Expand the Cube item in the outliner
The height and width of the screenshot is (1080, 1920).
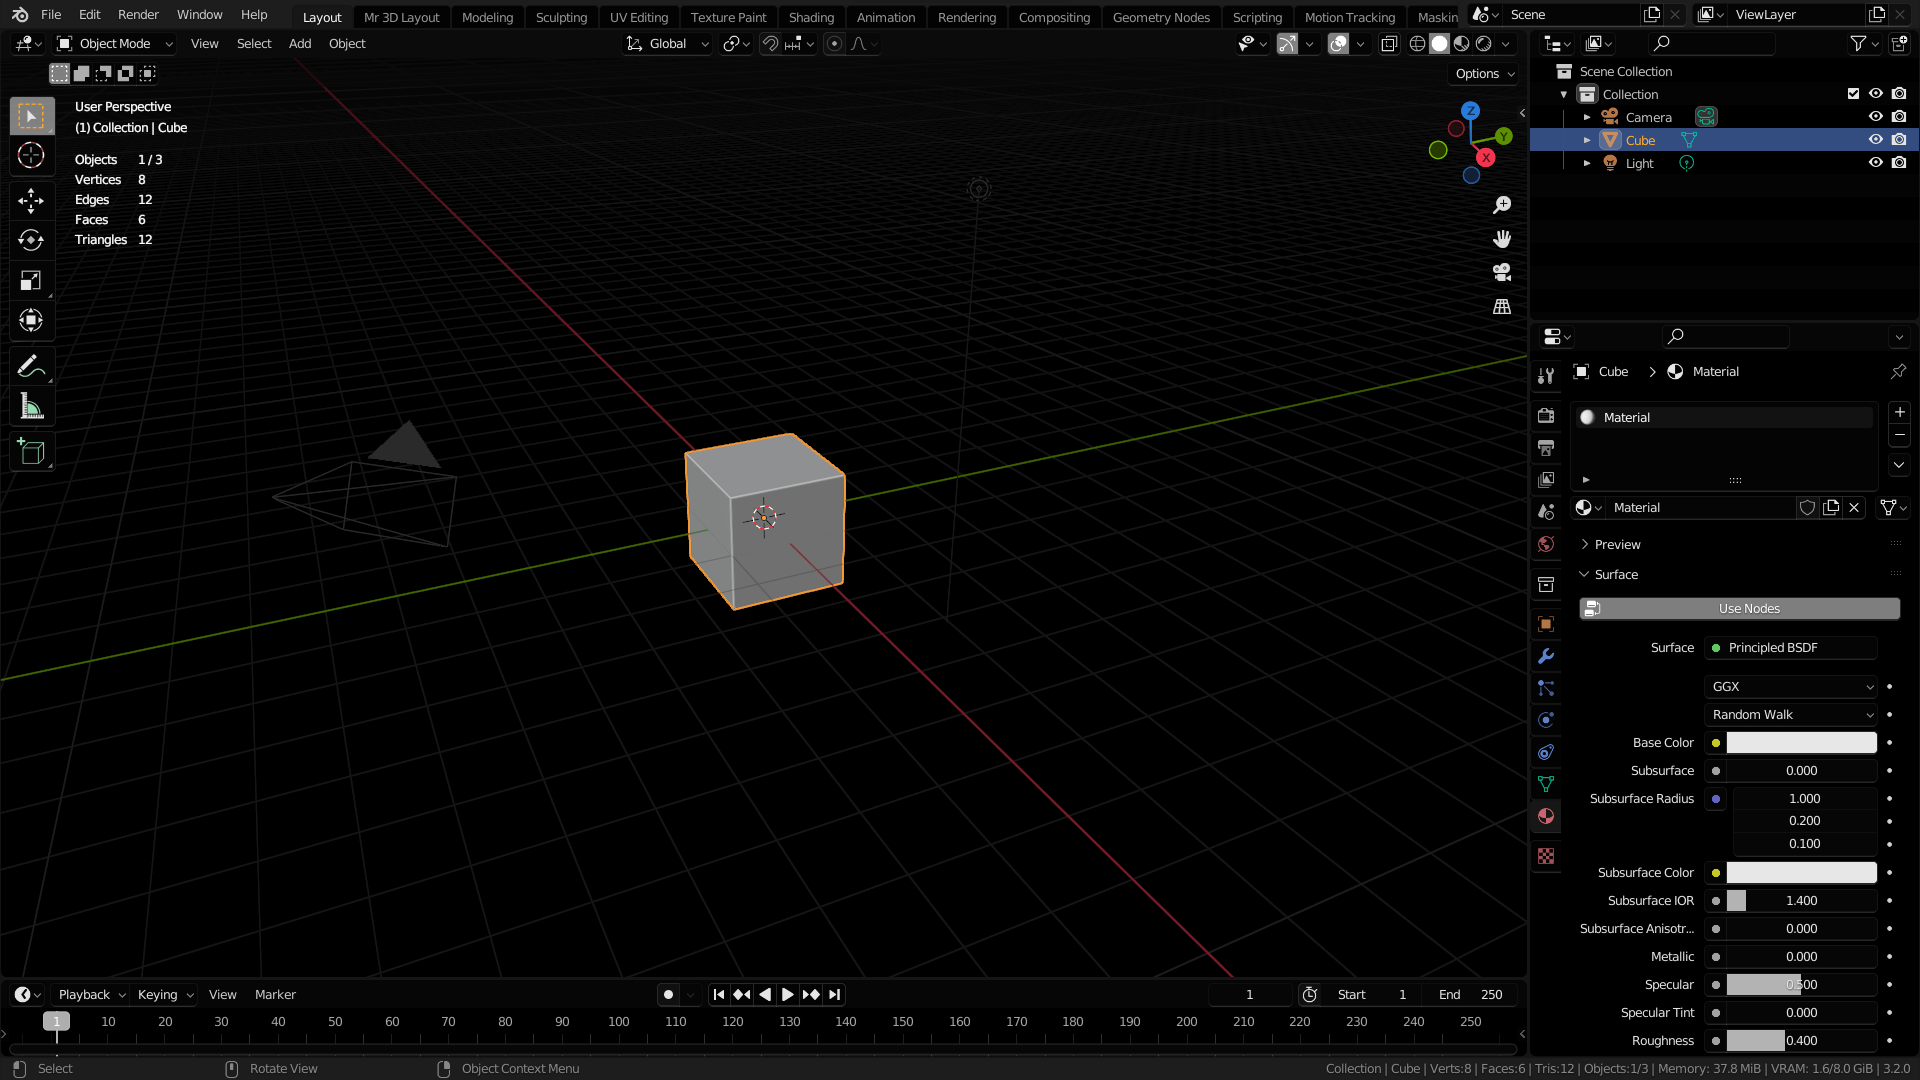[x=1587, y=140]
